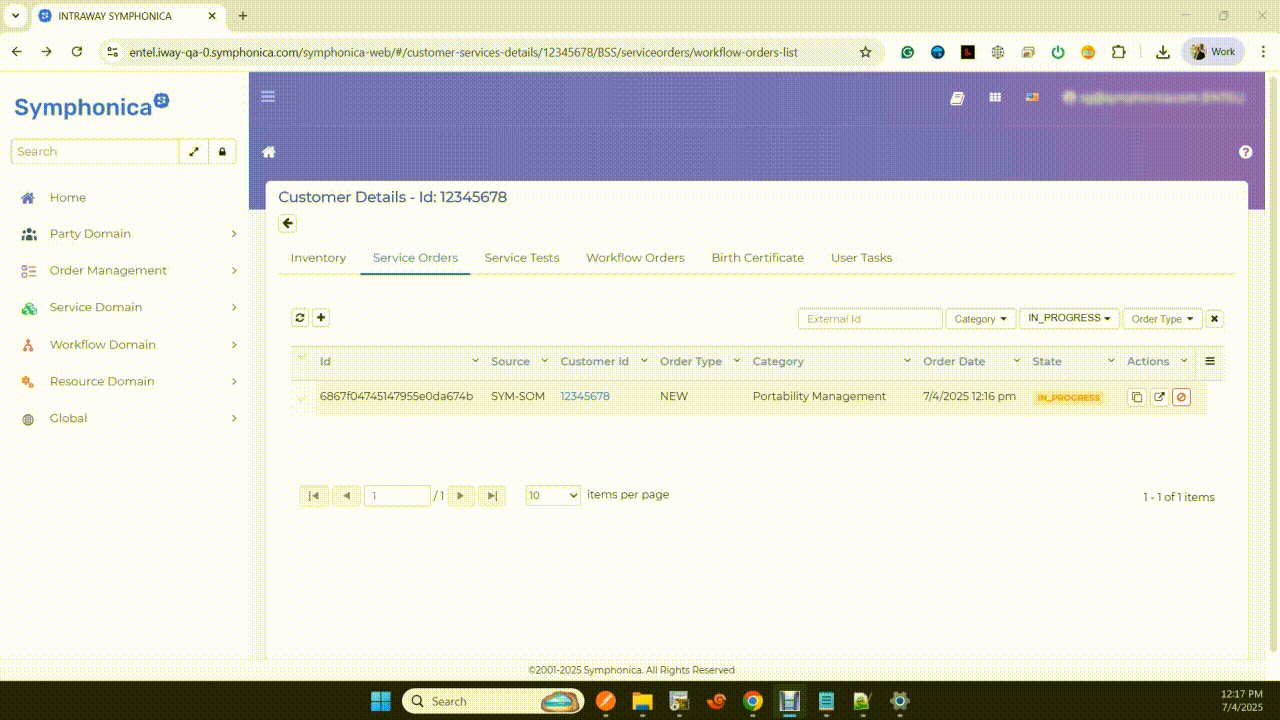The image size is (1280, 720).
Task: Expand the sidebar menu with arrows icon
Action: point(194,152)
